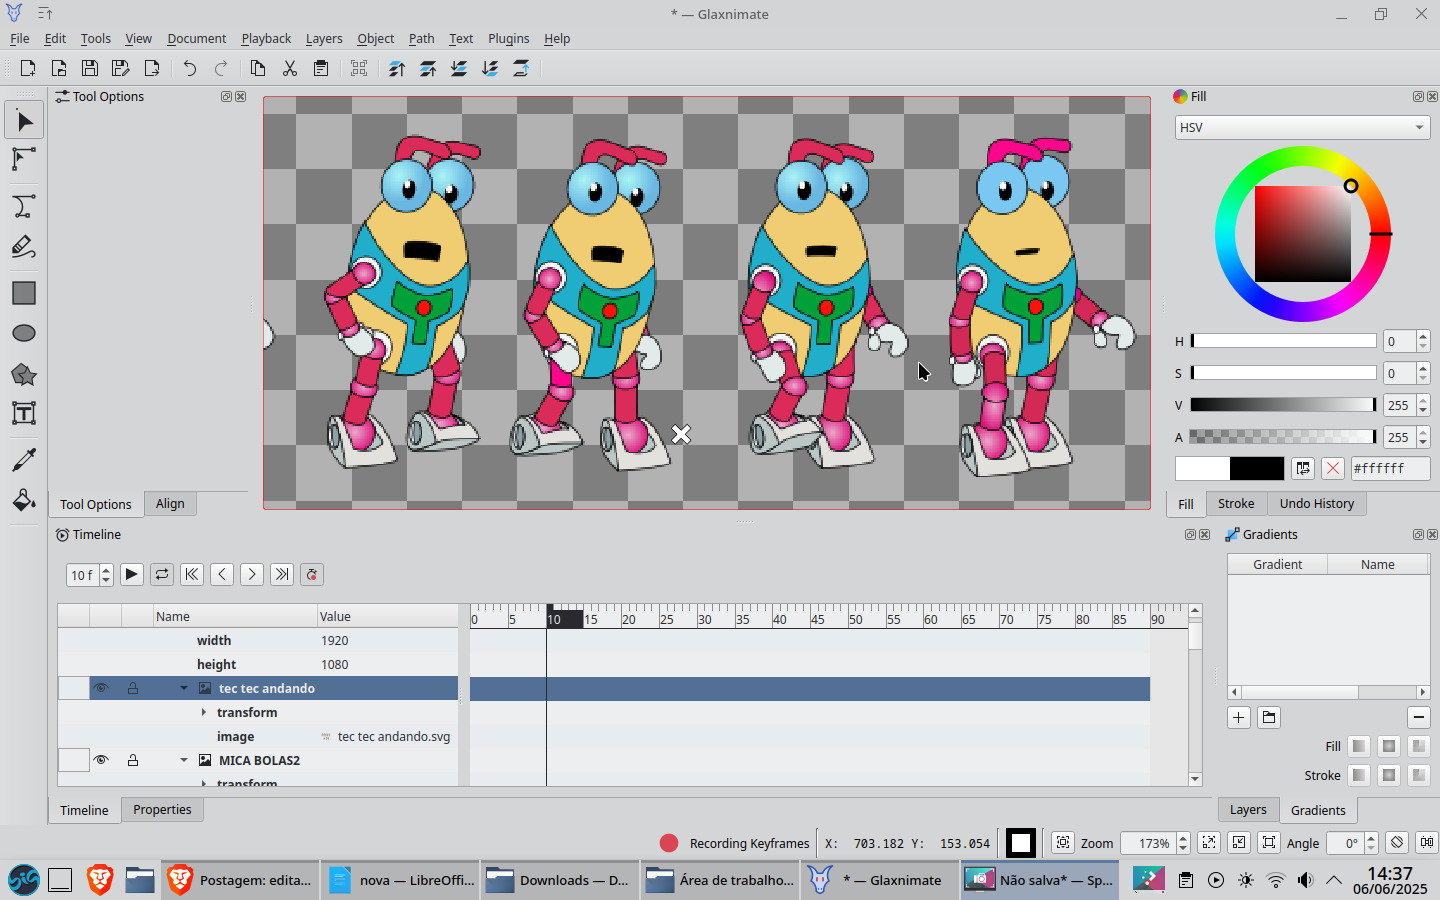Increase the H value stepper

[1423, 336]
